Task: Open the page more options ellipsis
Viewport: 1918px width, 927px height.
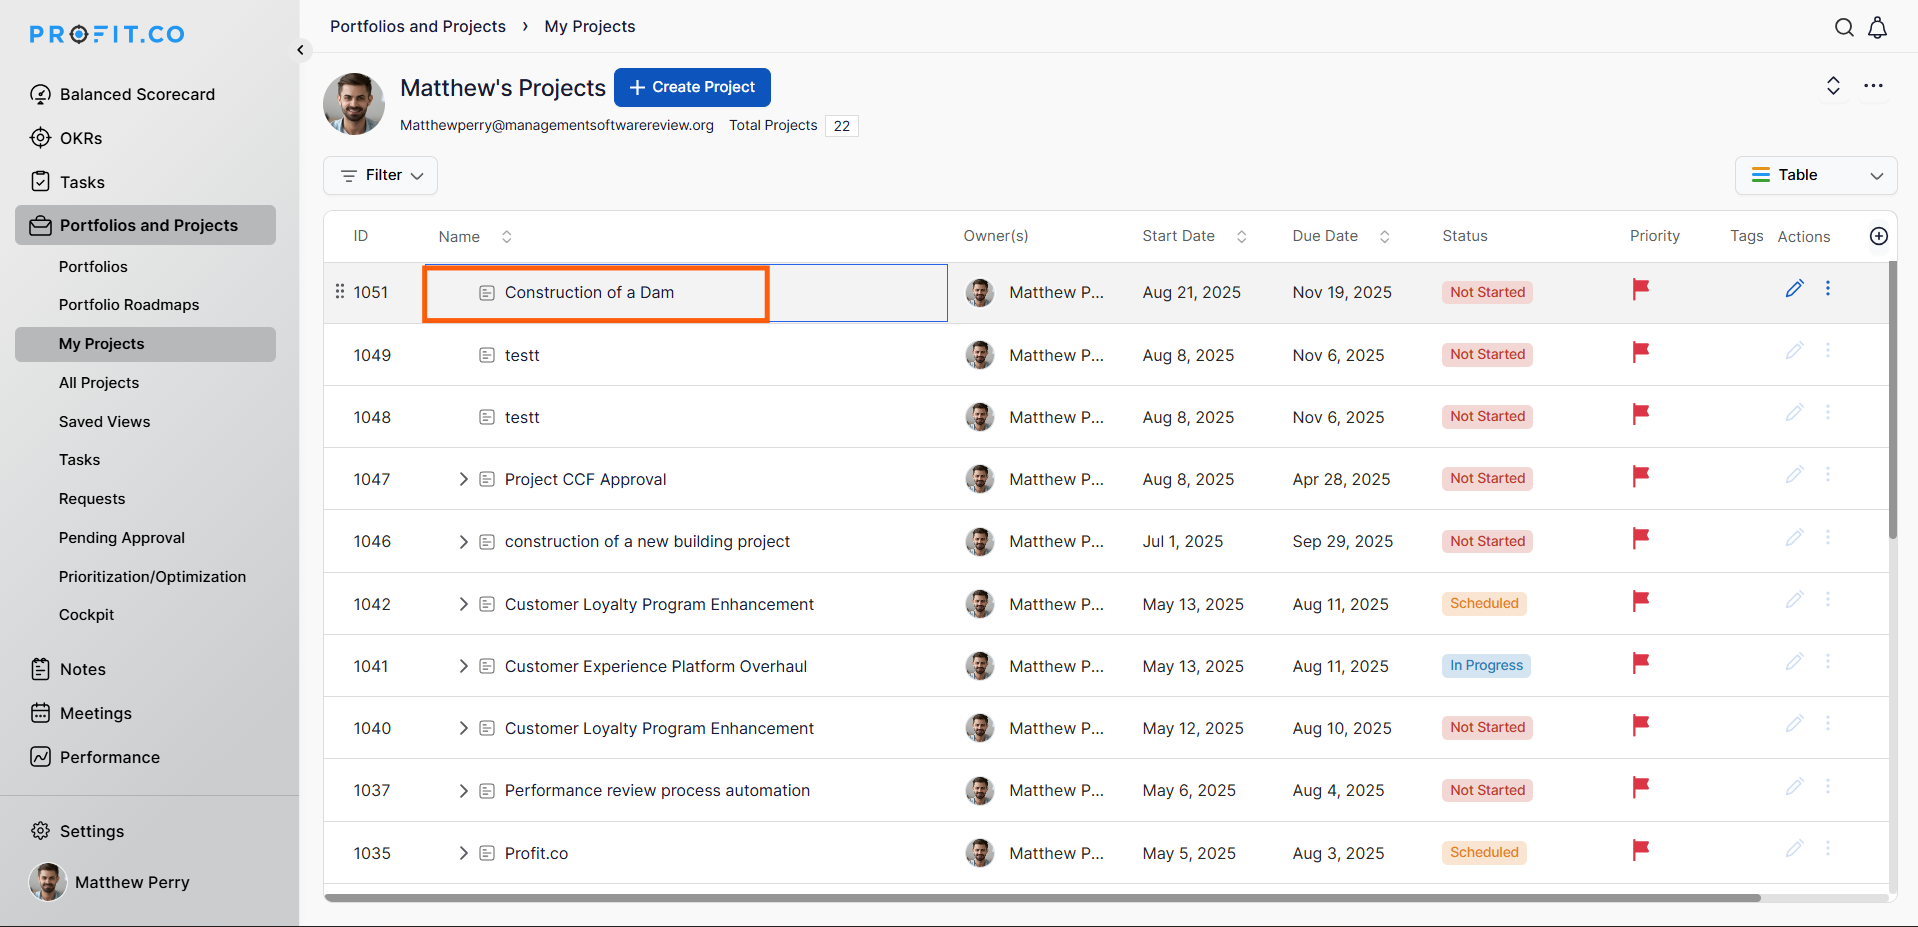Action: pos(1873,86)
